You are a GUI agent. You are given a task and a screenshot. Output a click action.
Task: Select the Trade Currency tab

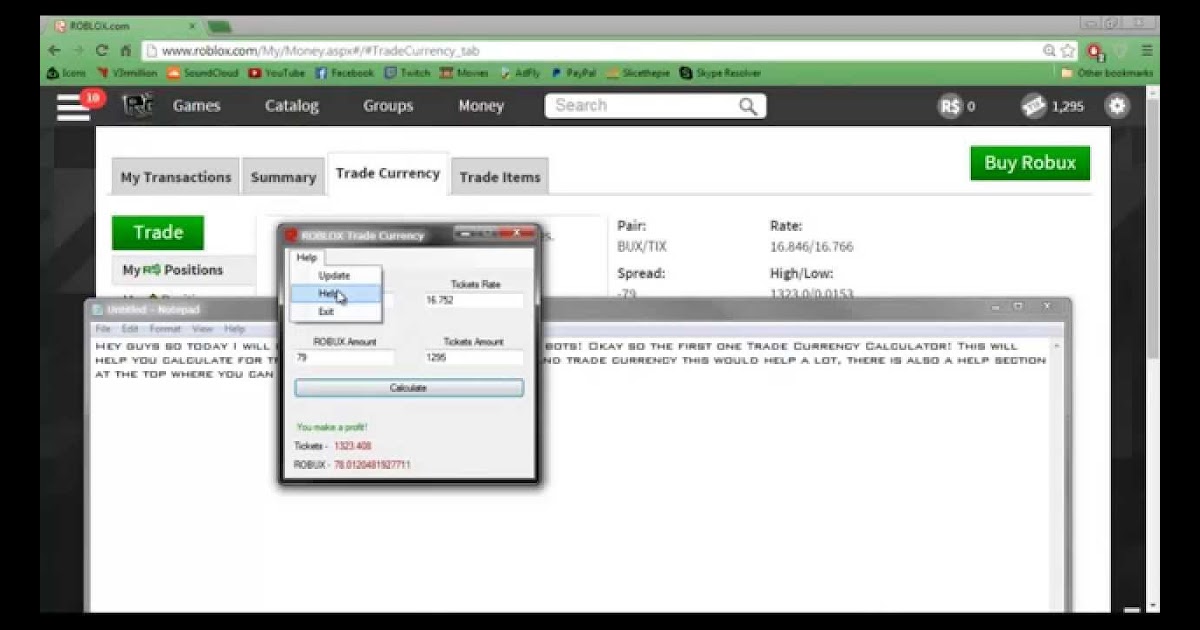click(x=388, y=174)
